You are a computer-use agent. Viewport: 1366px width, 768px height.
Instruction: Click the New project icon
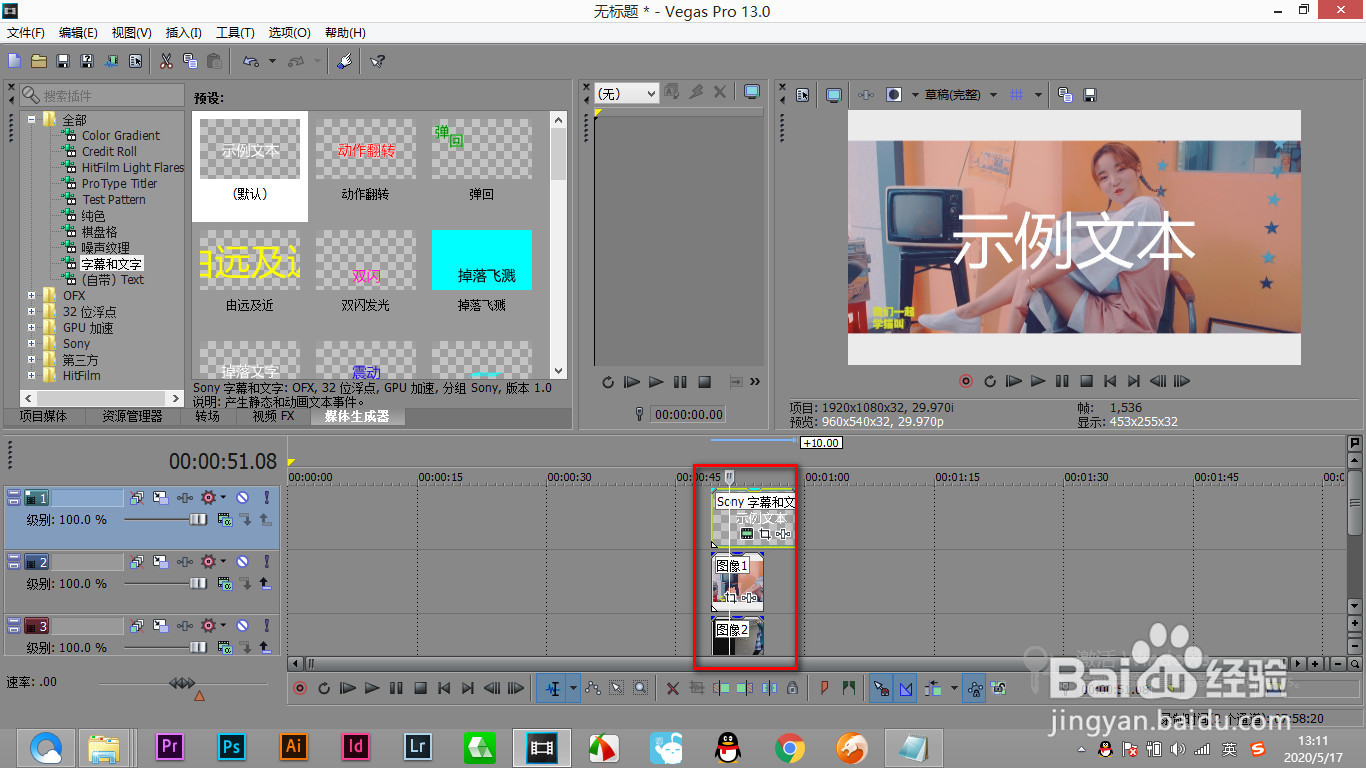tap(15, 61)
